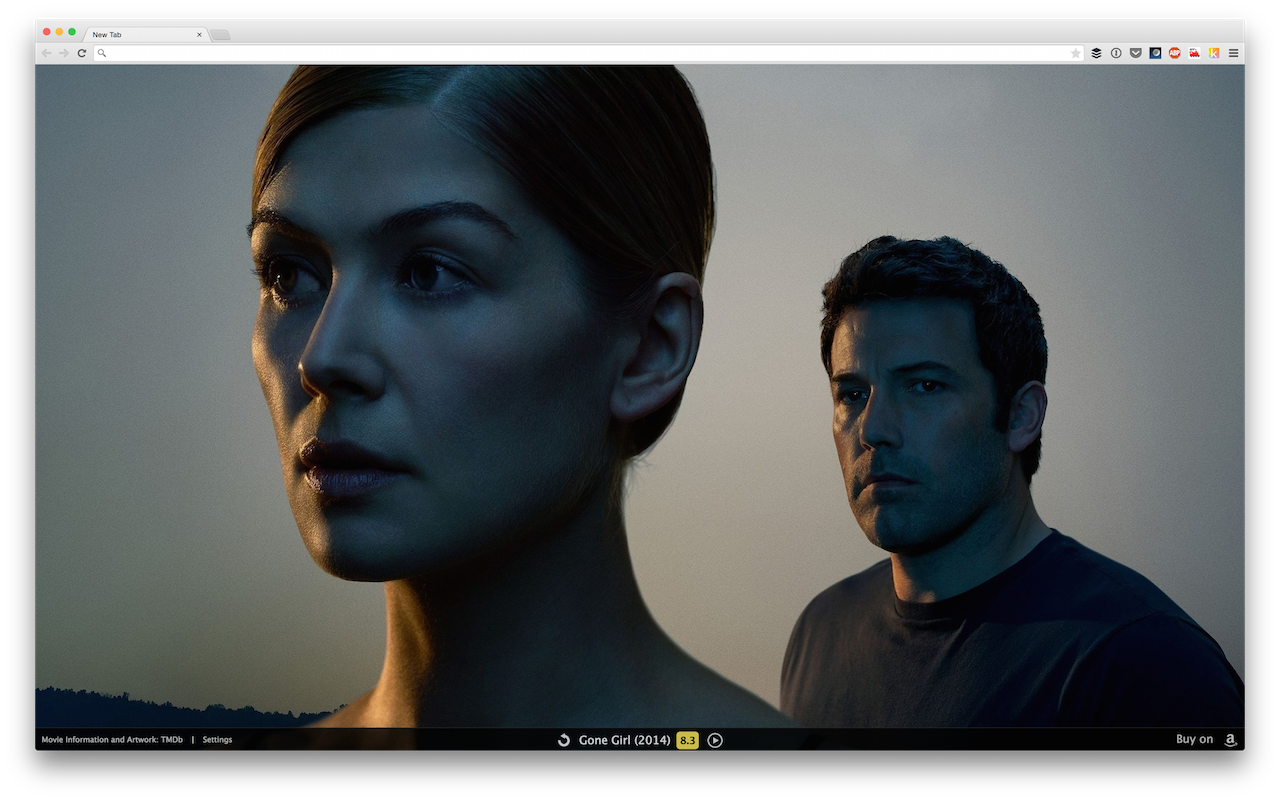Open the Settings link
The image size is (1280, 800).
(x=217, y=740)
